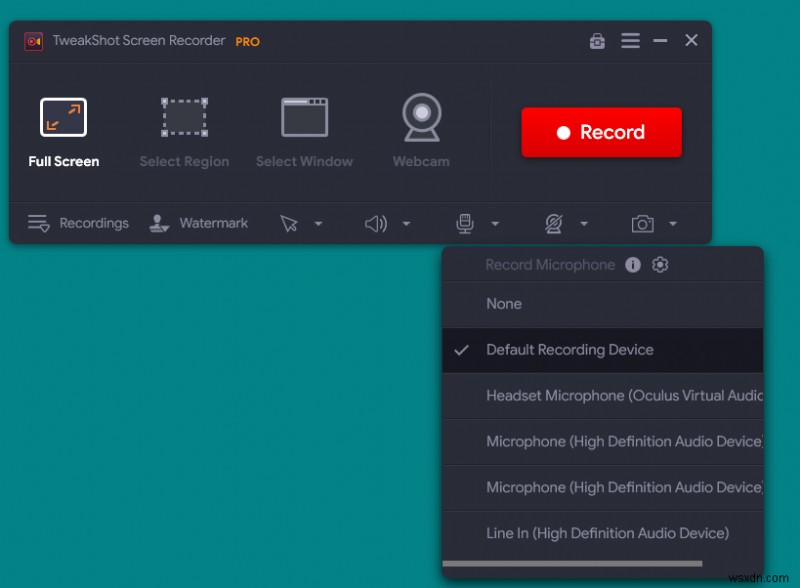The height and width of the screenshot is (588, 800).
Task: Expand the speaker output dropdown arrow
Action: click(405, 223)
